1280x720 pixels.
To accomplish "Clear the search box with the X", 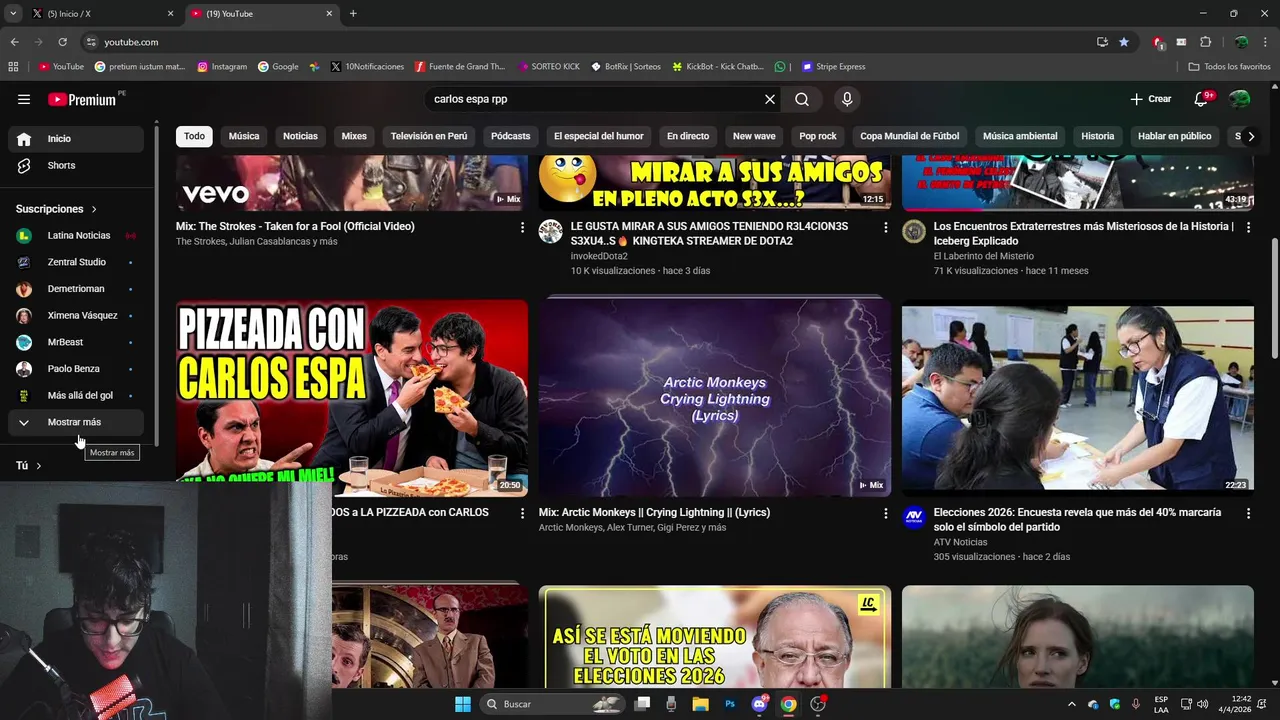I will point(770,99).
